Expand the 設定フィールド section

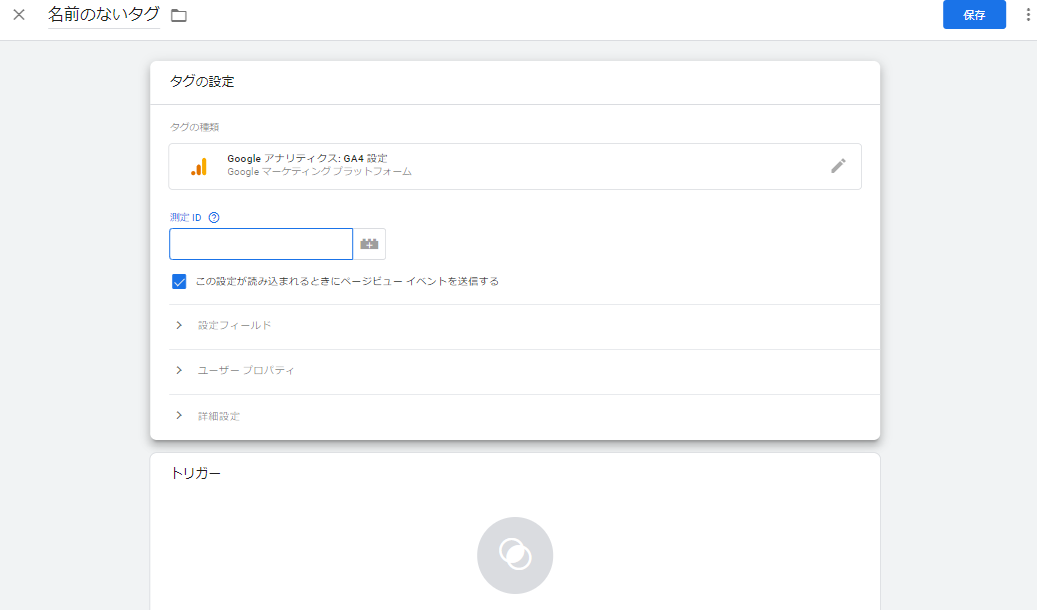pyautogui.click(x=524, y=326)
